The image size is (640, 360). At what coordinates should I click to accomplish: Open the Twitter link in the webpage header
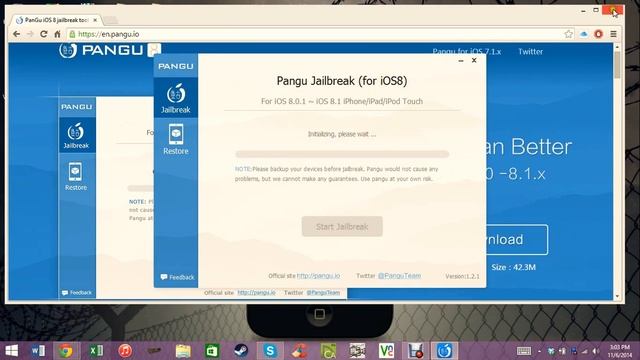(530, 52)
